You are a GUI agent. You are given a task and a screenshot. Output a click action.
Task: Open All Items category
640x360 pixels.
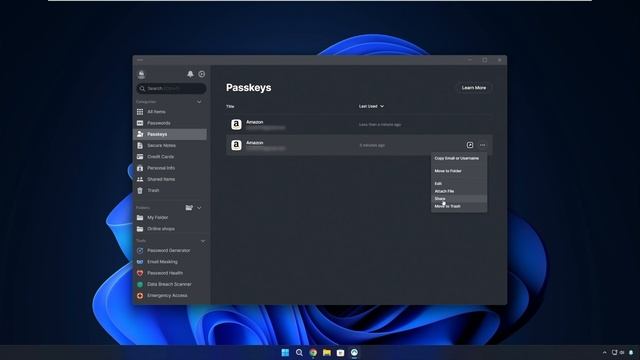point(170,112)
